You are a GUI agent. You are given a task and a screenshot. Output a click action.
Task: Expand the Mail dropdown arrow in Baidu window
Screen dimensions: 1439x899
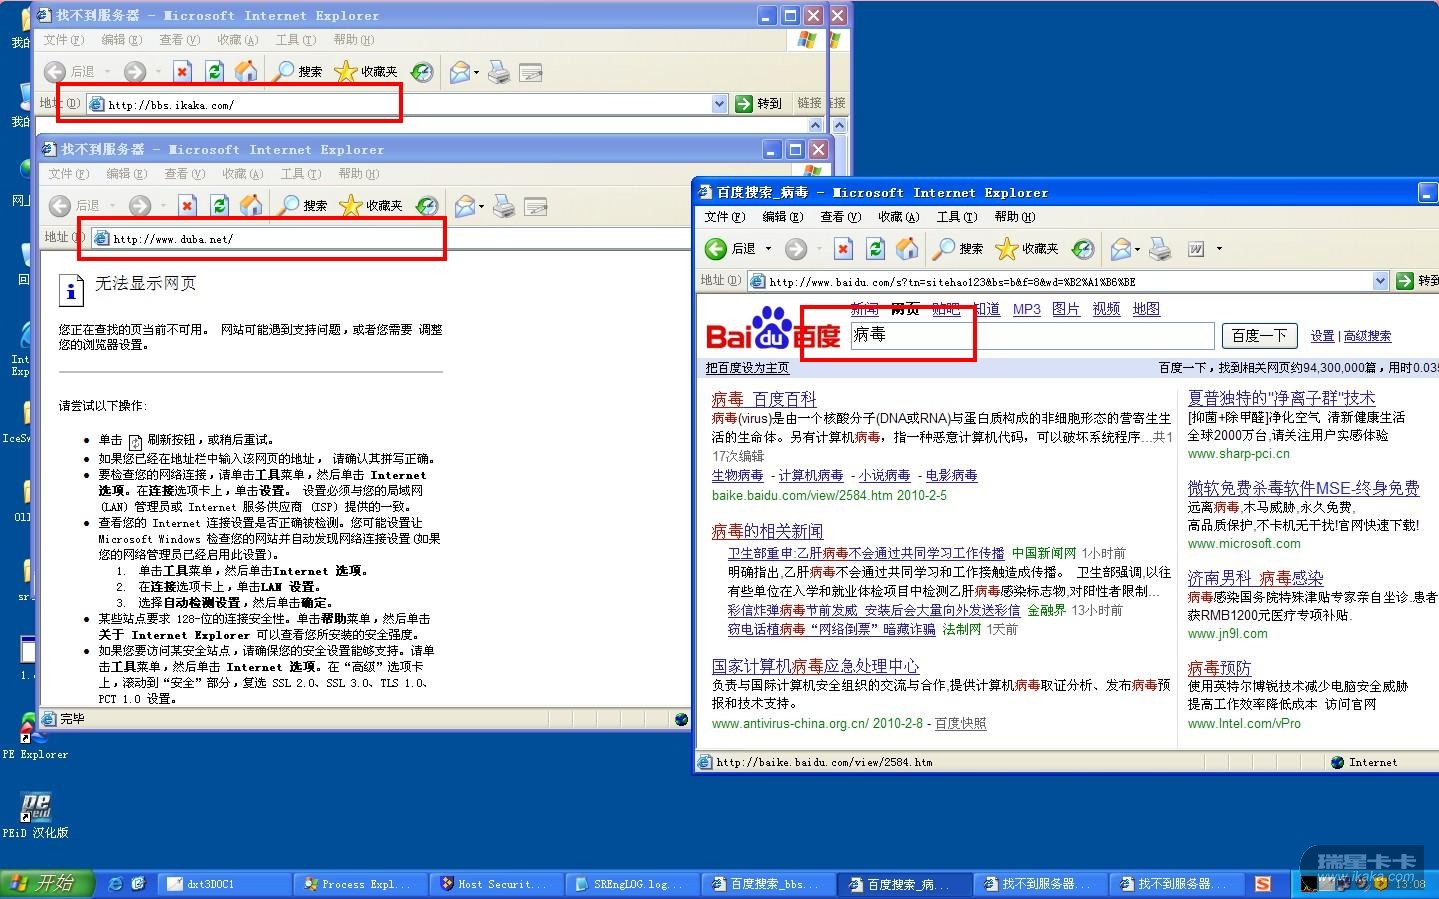tap(1137, 249)
